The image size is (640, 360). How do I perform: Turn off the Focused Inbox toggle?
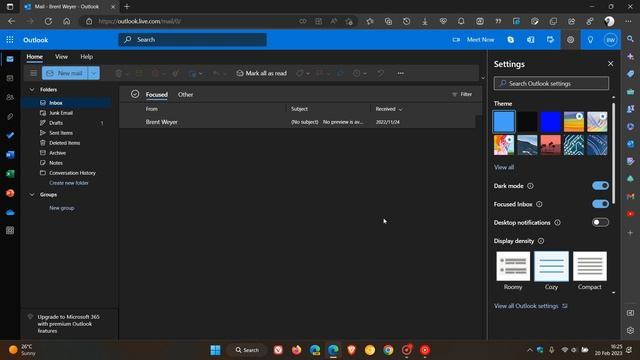pos(600,204)
